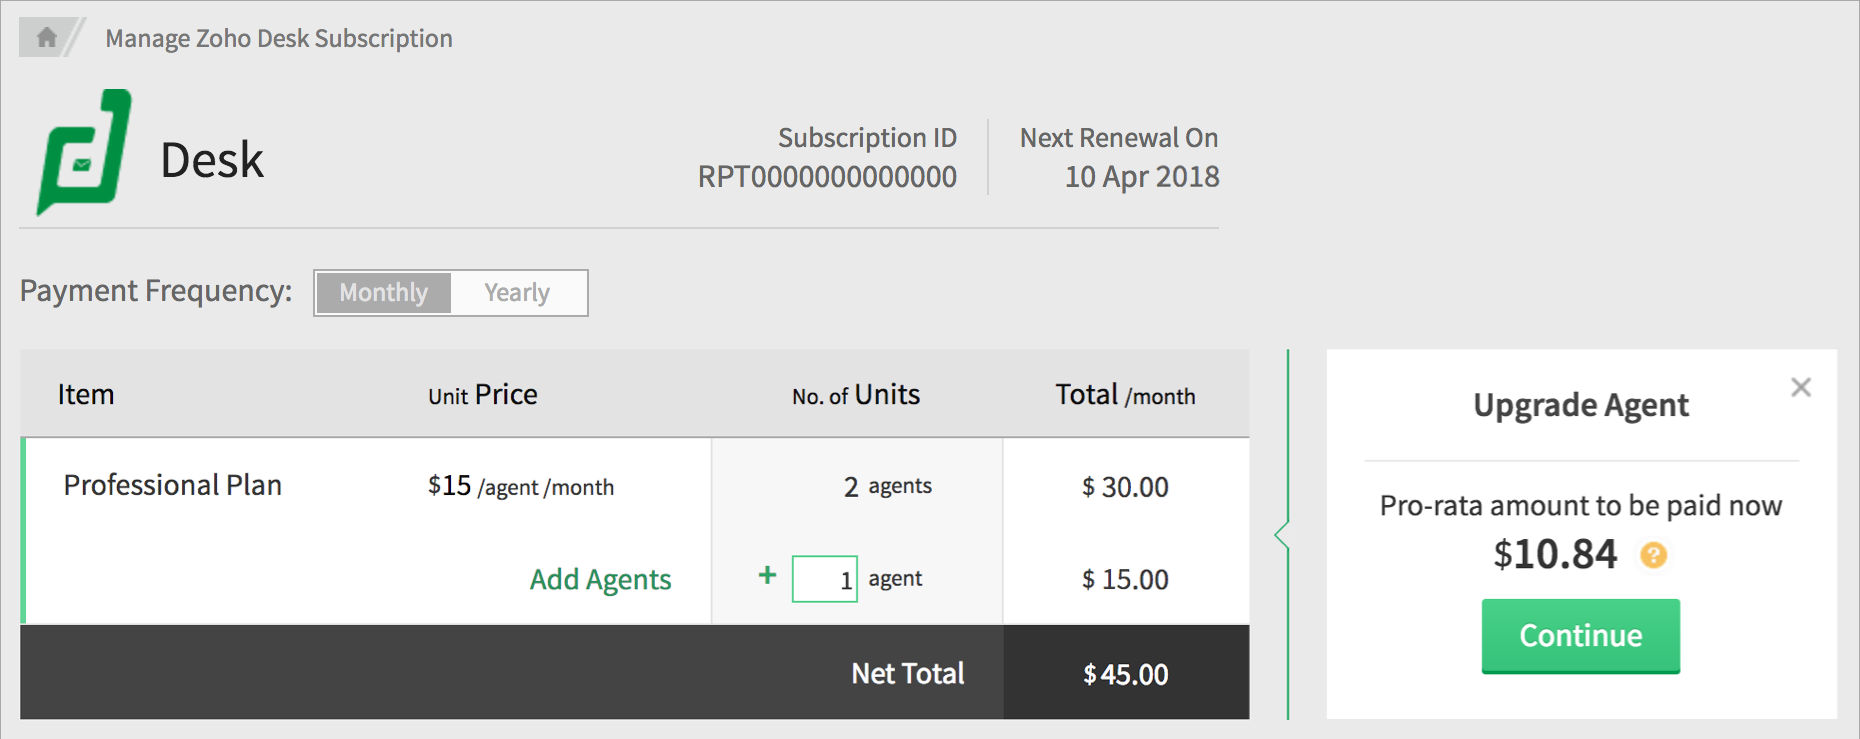Click Manage Zoho Desk Subscription breadcrumb
This screenshot has width=1860, height=739.
point(279,38)
